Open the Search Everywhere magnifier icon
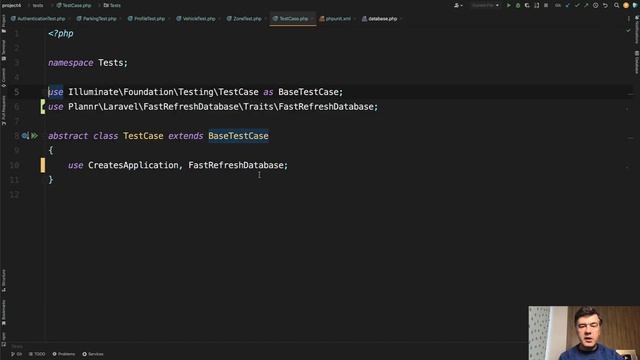The image size is (640, 360). 616,5
